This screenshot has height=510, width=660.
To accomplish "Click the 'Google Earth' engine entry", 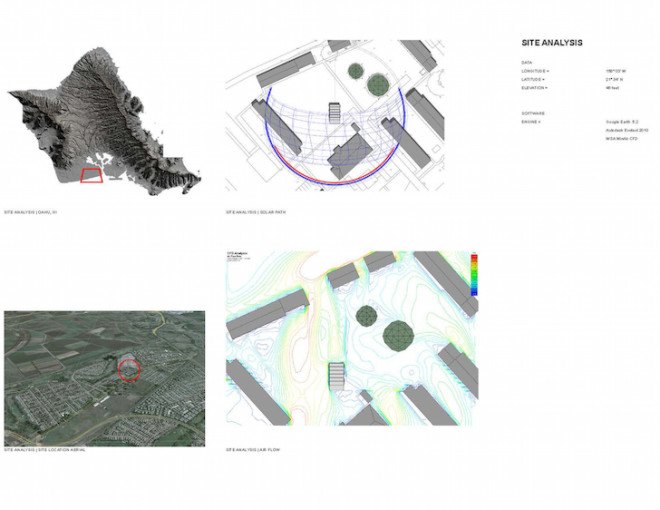I will pos(622,122).
